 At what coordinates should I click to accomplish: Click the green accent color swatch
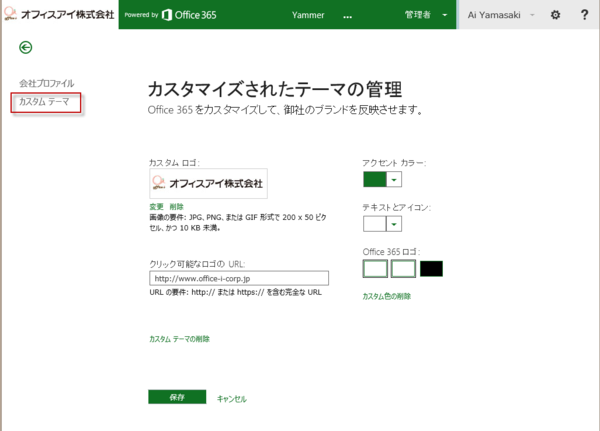click(375, 179)
